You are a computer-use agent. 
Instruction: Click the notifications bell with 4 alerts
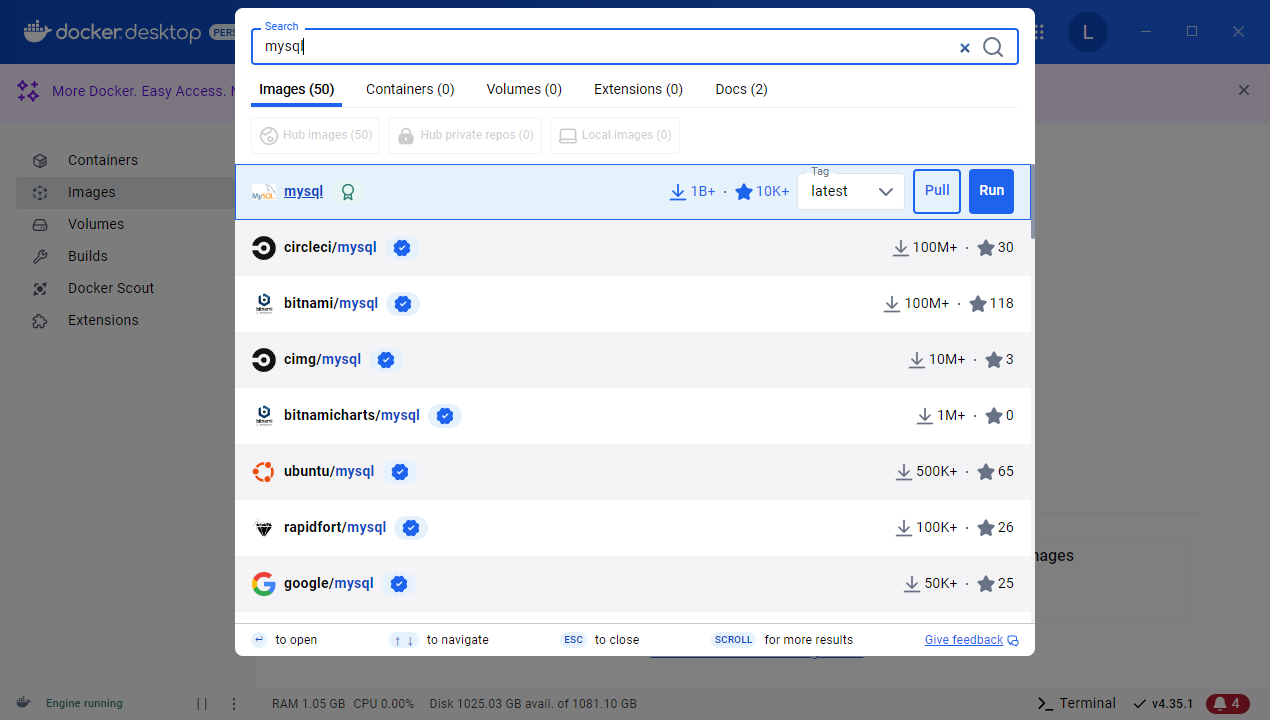(1227, 704)
